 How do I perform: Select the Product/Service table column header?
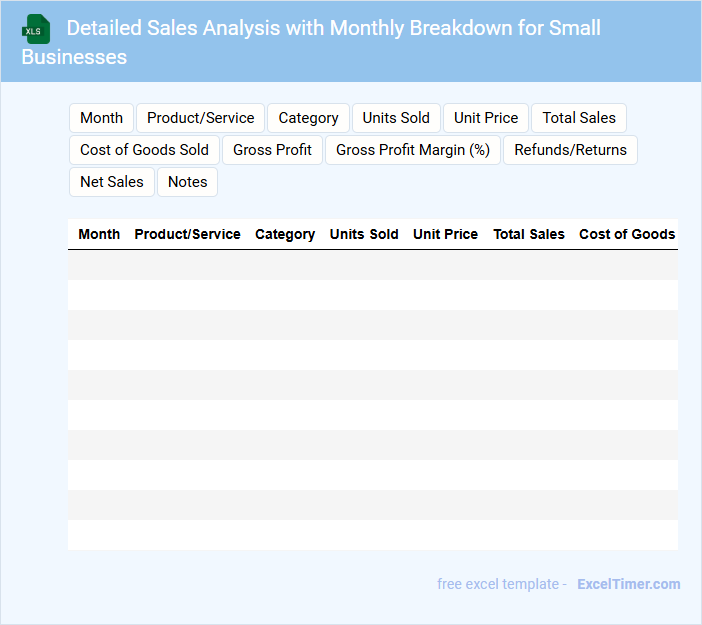[x=187, y=234]
